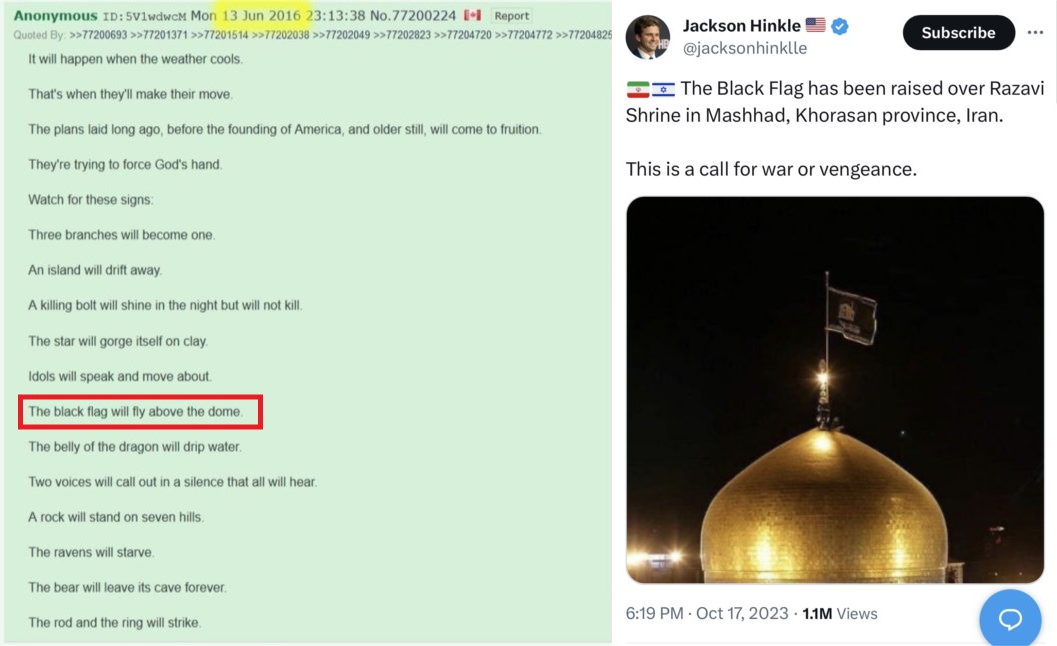This screenshot has width=1057, height=646.
Task: Click the Canadian flag icon on post
Action: [473, 16]
